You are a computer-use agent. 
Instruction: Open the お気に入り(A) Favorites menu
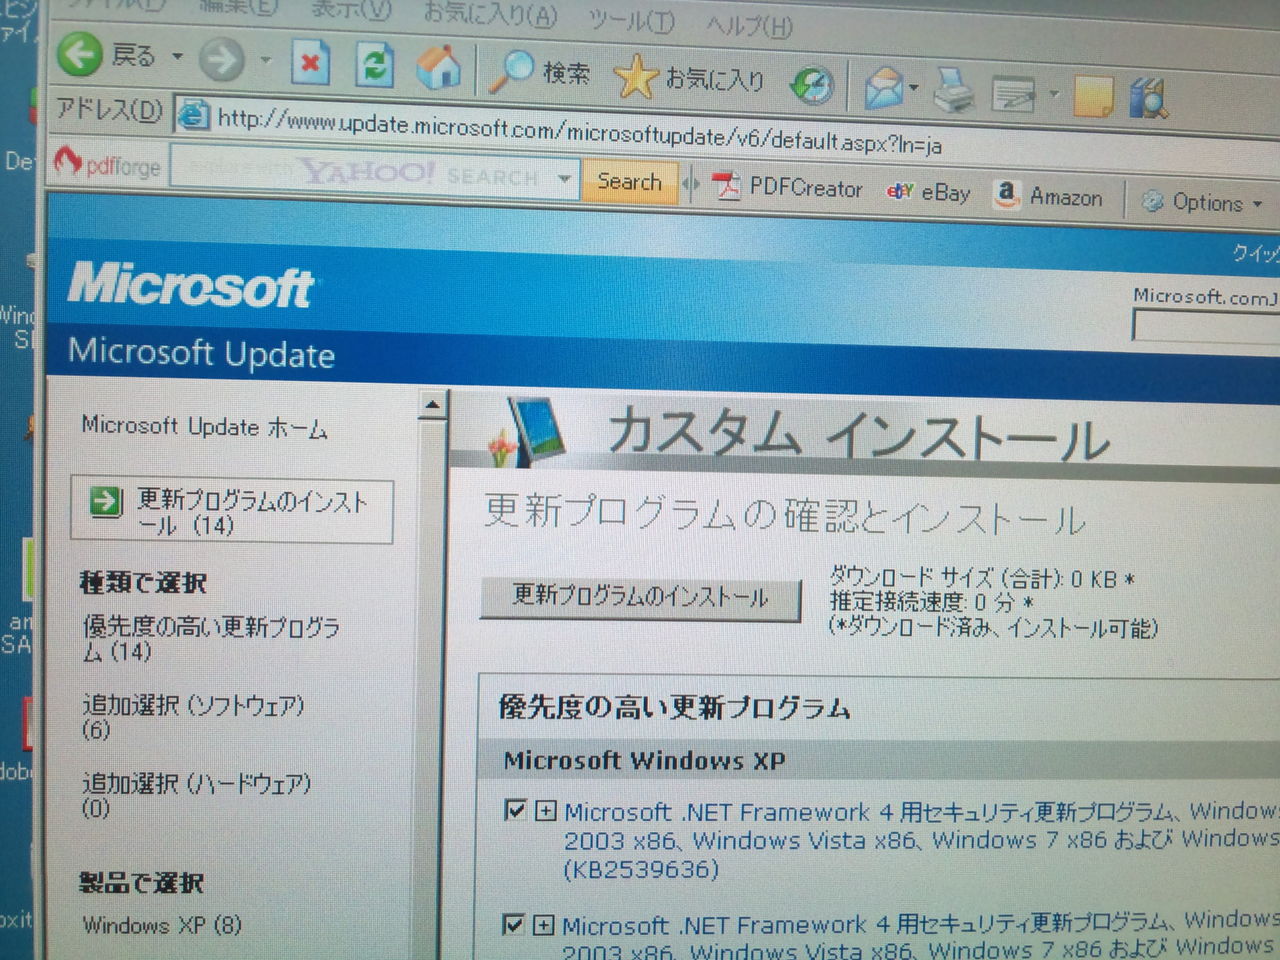click(x=490, y=14)
